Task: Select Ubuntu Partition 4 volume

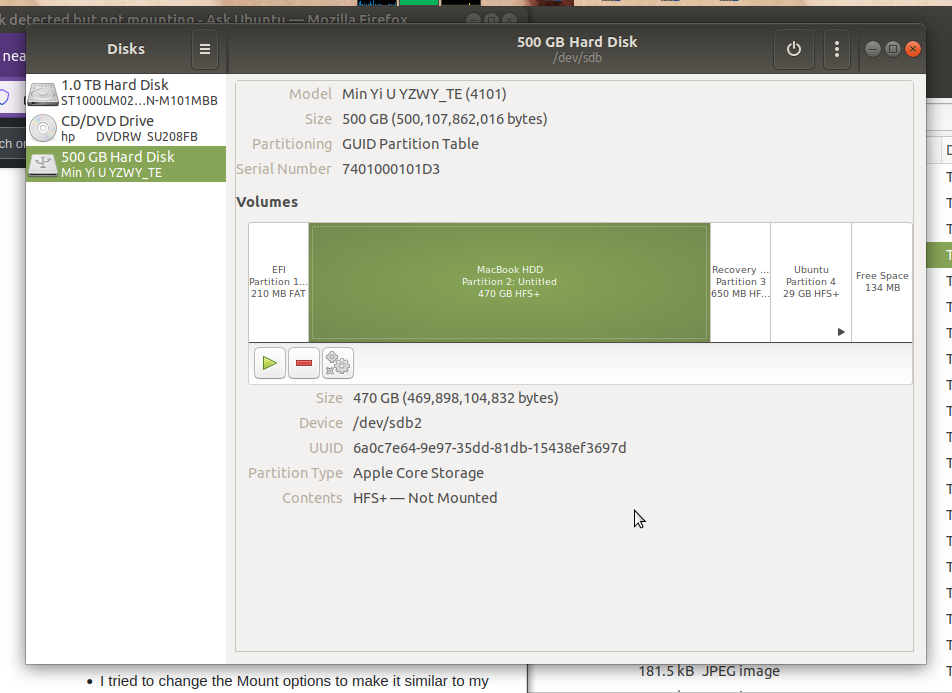Action: click(810, 282)
